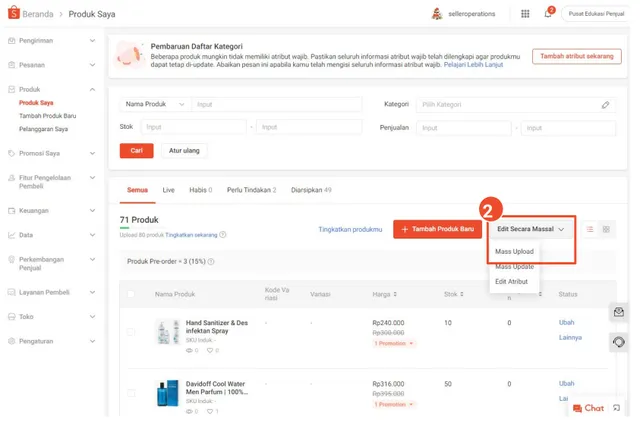
Task: Click Ubah for Hand Sanitizer product
Action: (566, 322)
